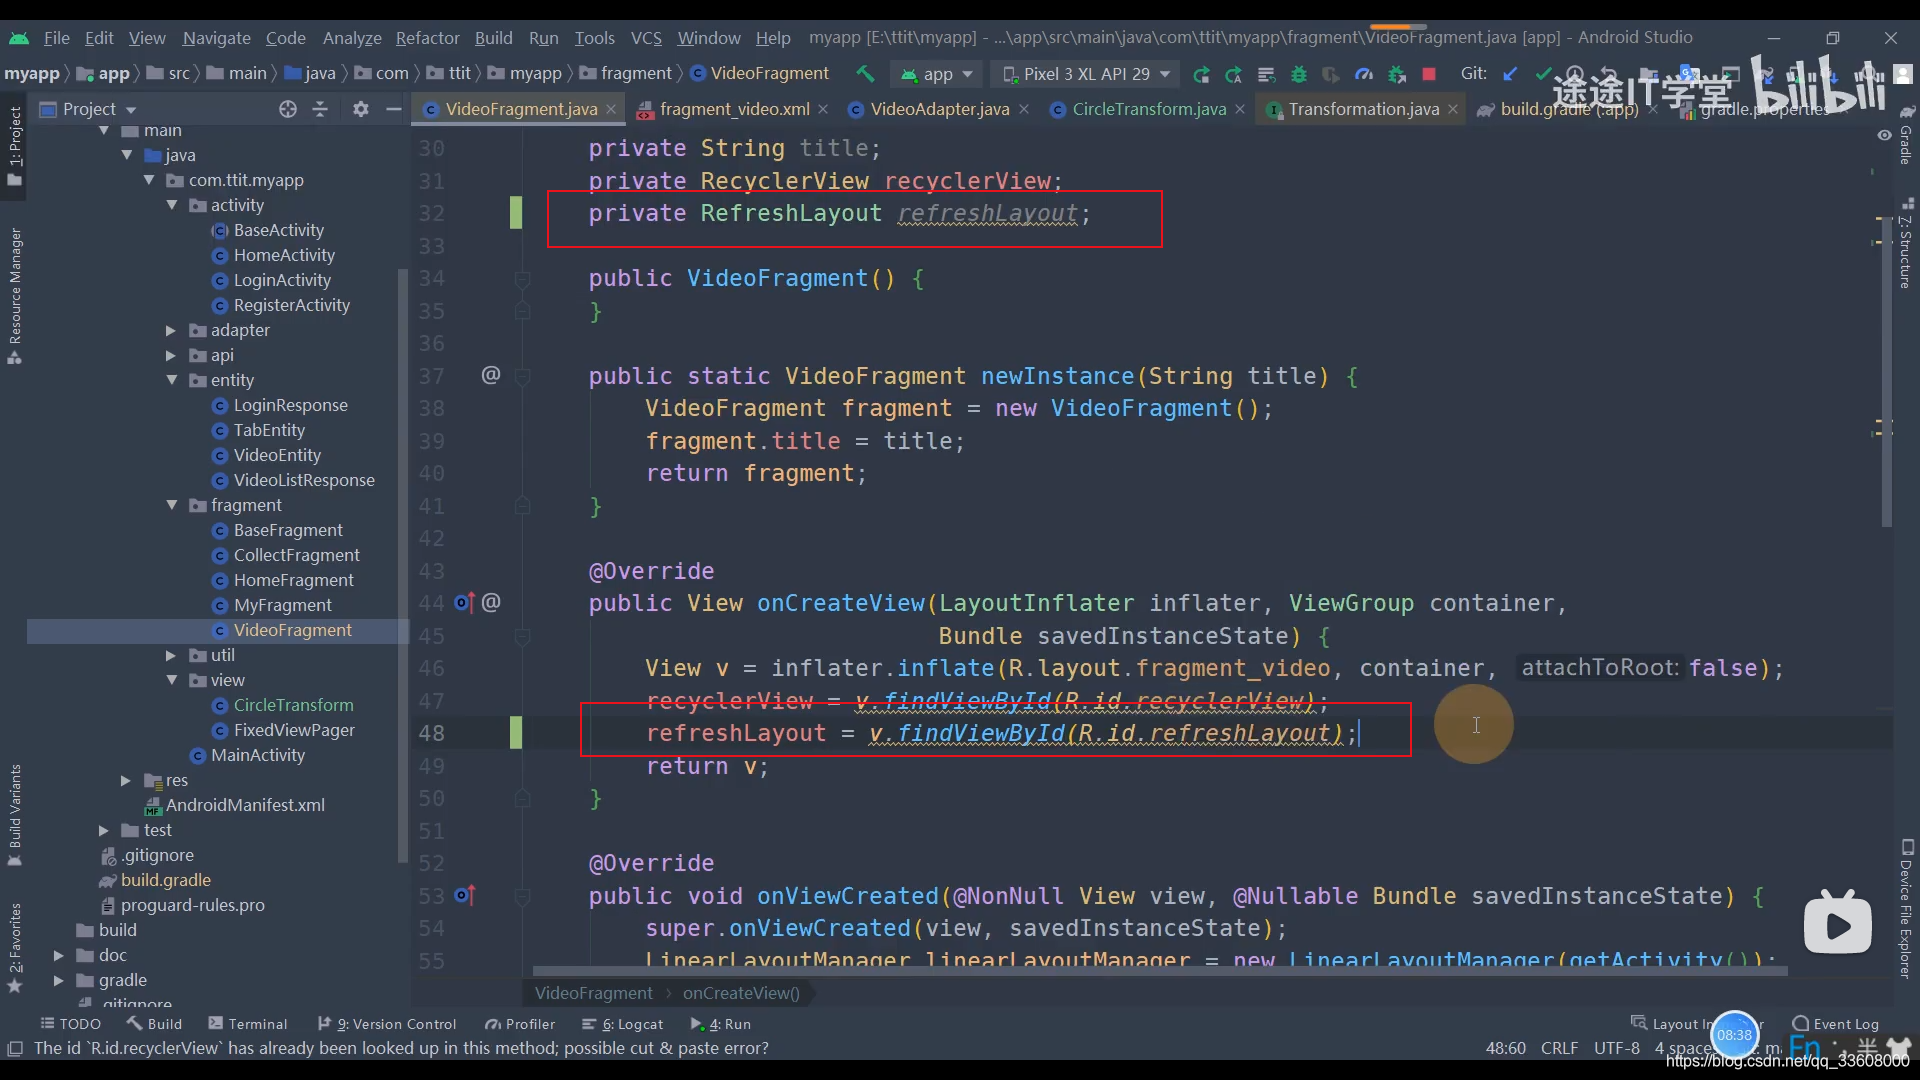Toggle the Gradle tool window
This screenshot has height=1080, width=1920.
click(1906, 136)
